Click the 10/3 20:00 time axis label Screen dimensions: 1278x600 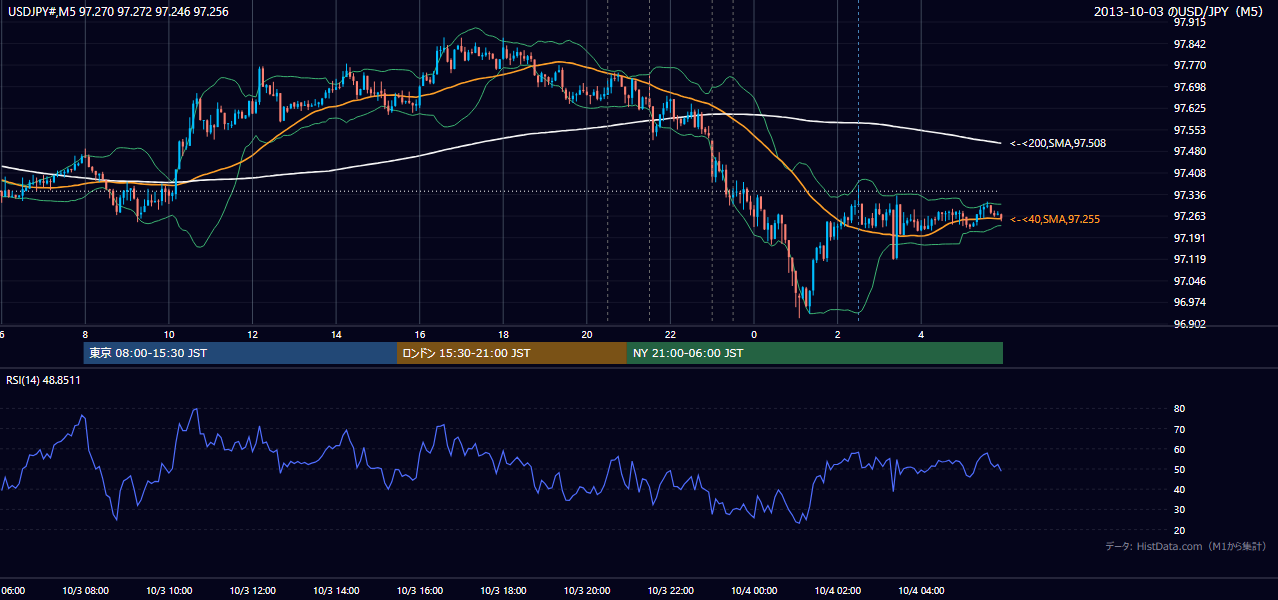[x=587, y=591]
